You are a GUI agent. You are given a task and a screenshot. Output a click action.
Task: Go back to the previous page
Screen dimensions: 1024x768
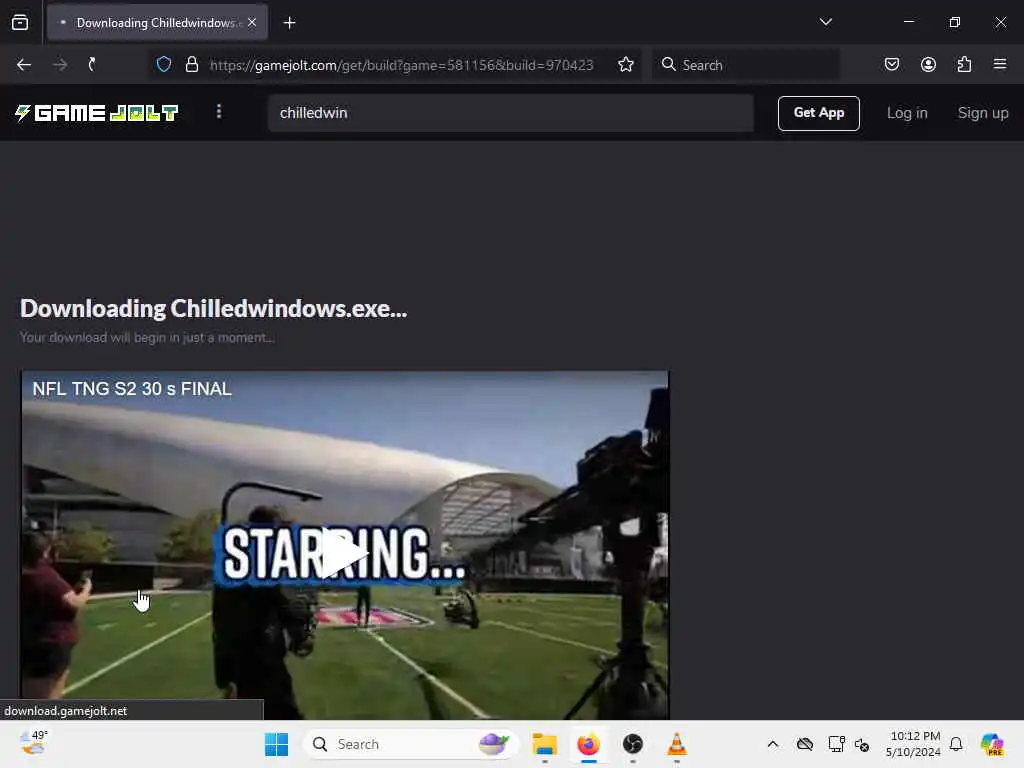24,65
